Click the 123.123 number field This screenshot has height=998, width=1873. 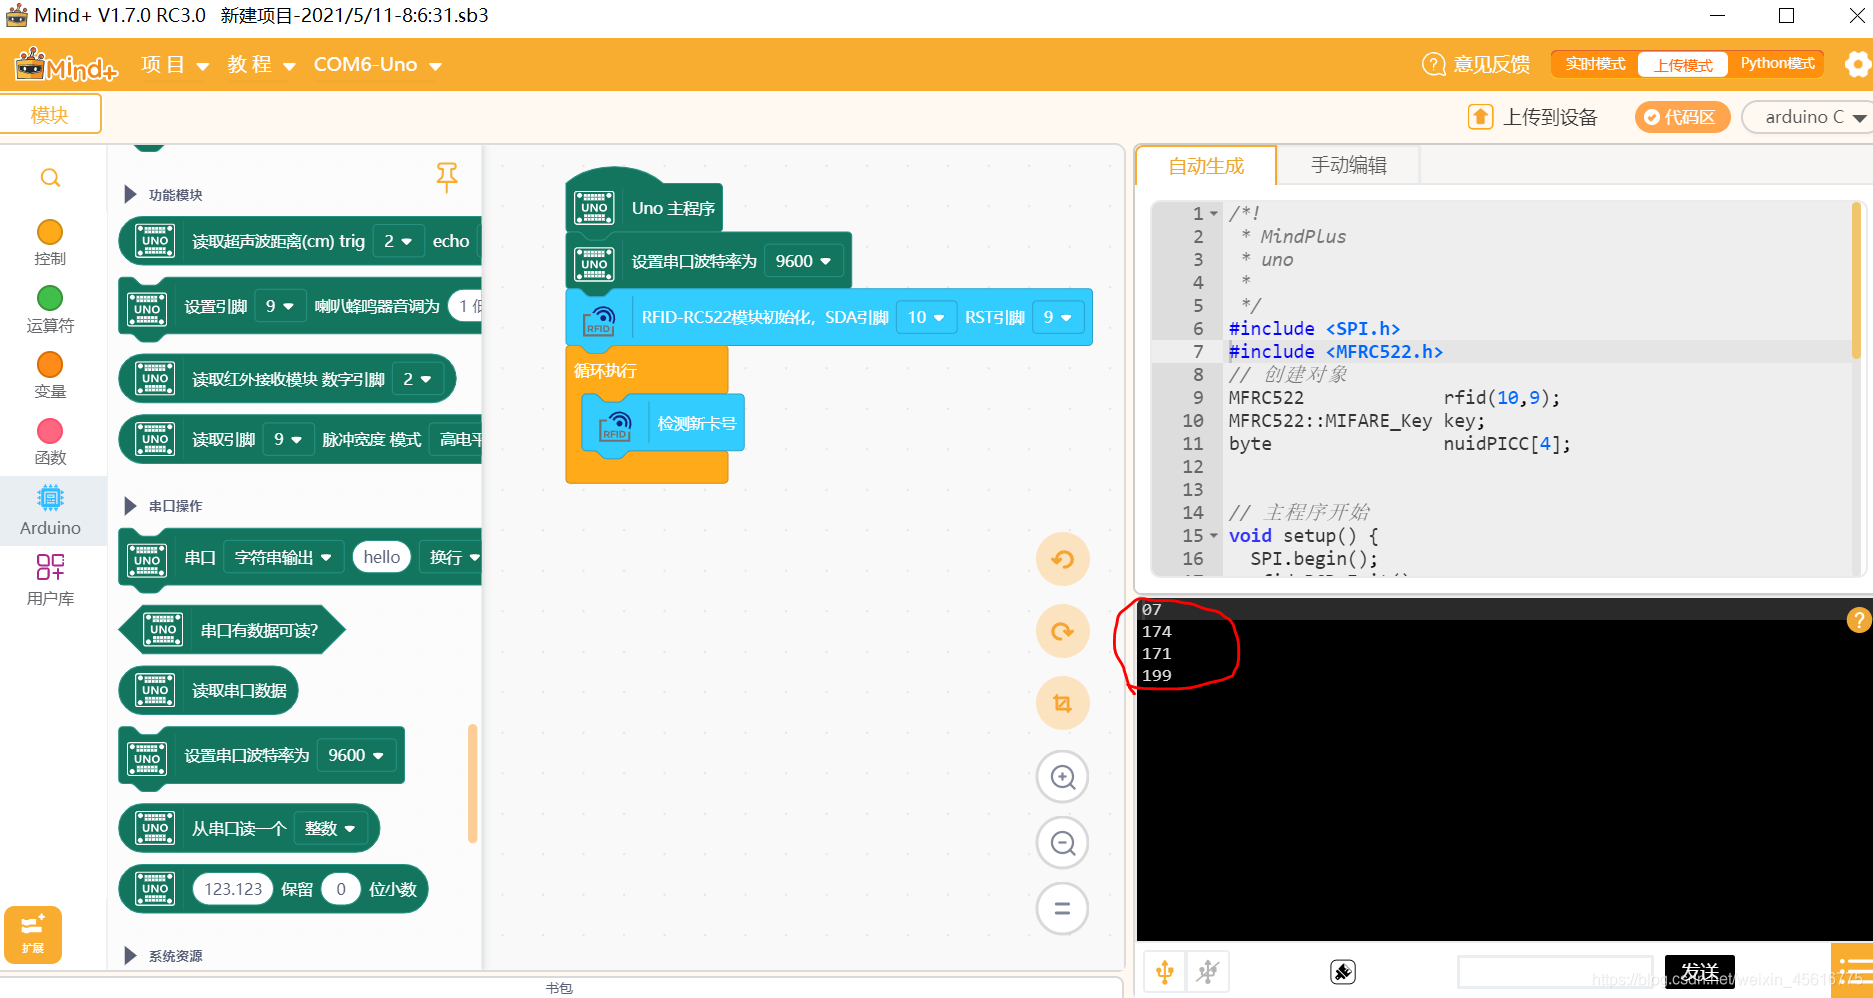pyautogui.click(x=233, y=889)
